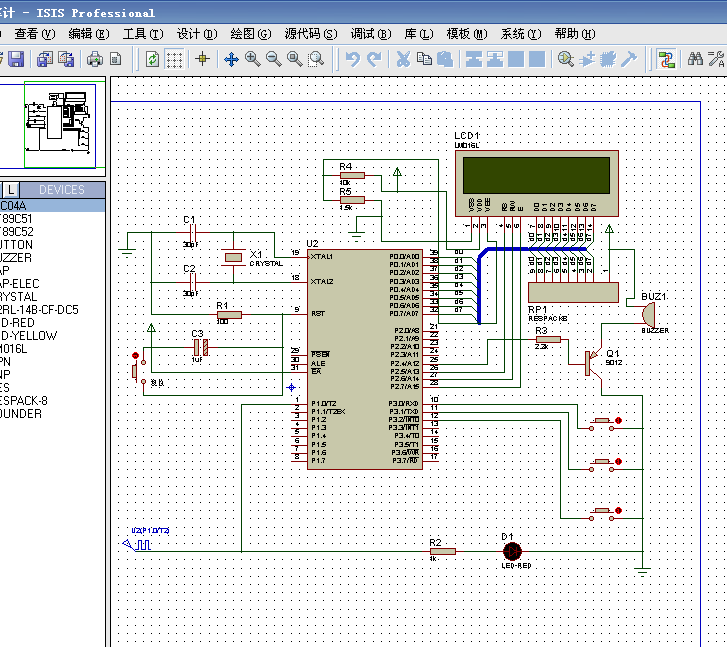
Task: Click the Import Section toolbar icon
Action: tap(45, 59)
